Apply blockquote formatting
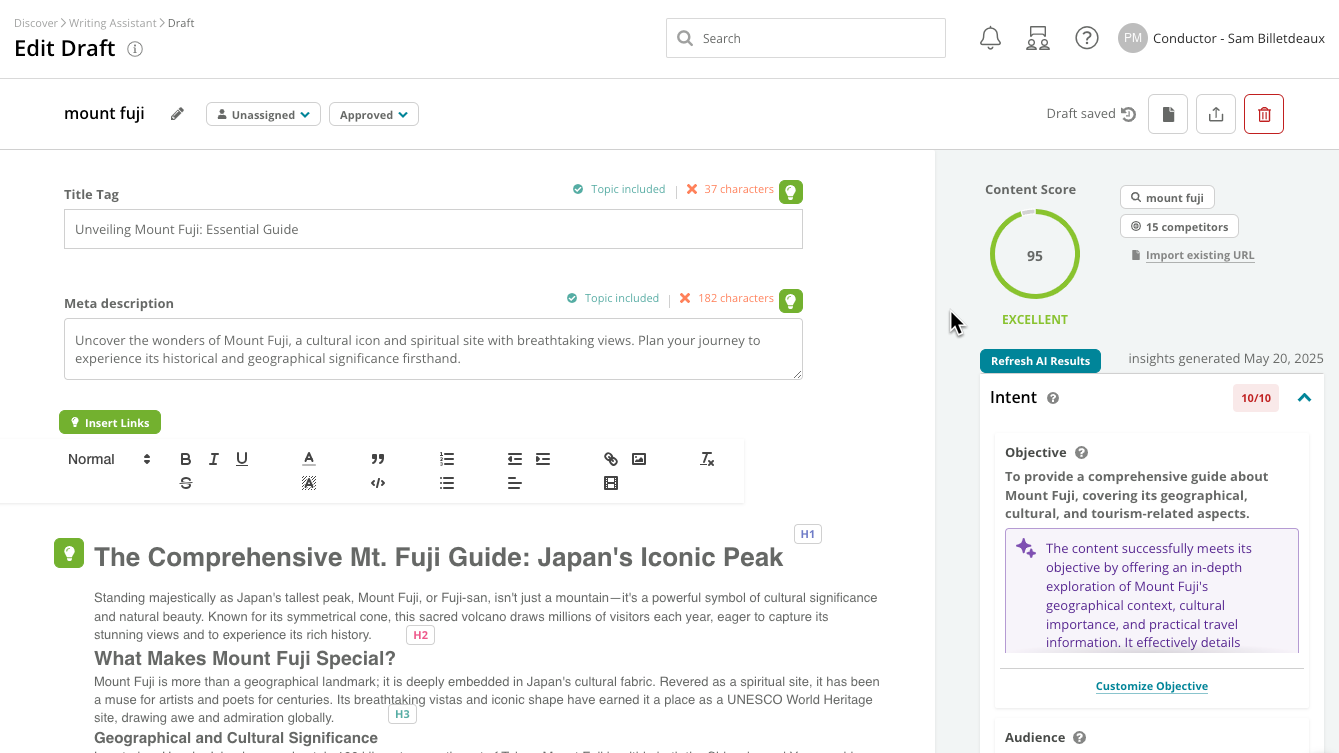Screen dimensions: 1339x753 click(x=378, y=459)
